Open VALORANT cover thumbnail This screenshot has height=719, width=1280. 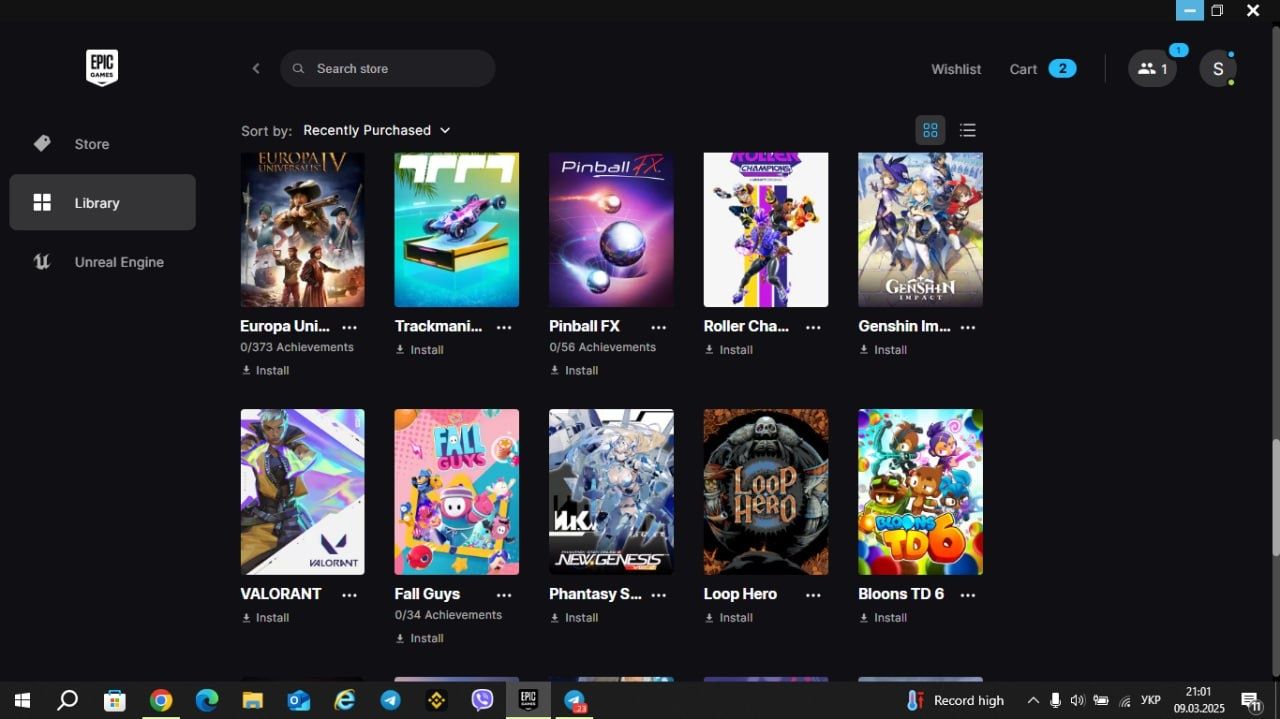click(x=302, y=492)
